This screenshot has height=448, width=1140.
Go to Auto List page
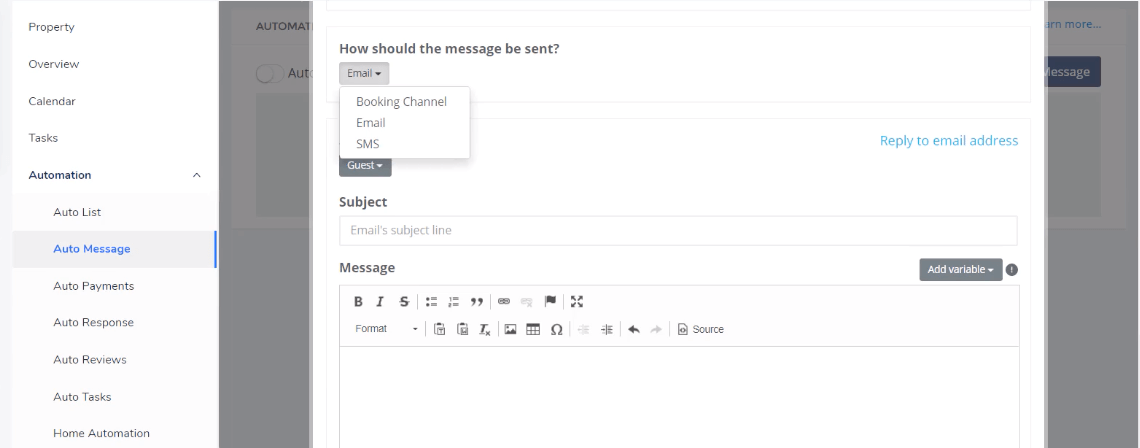coord(77,212)
